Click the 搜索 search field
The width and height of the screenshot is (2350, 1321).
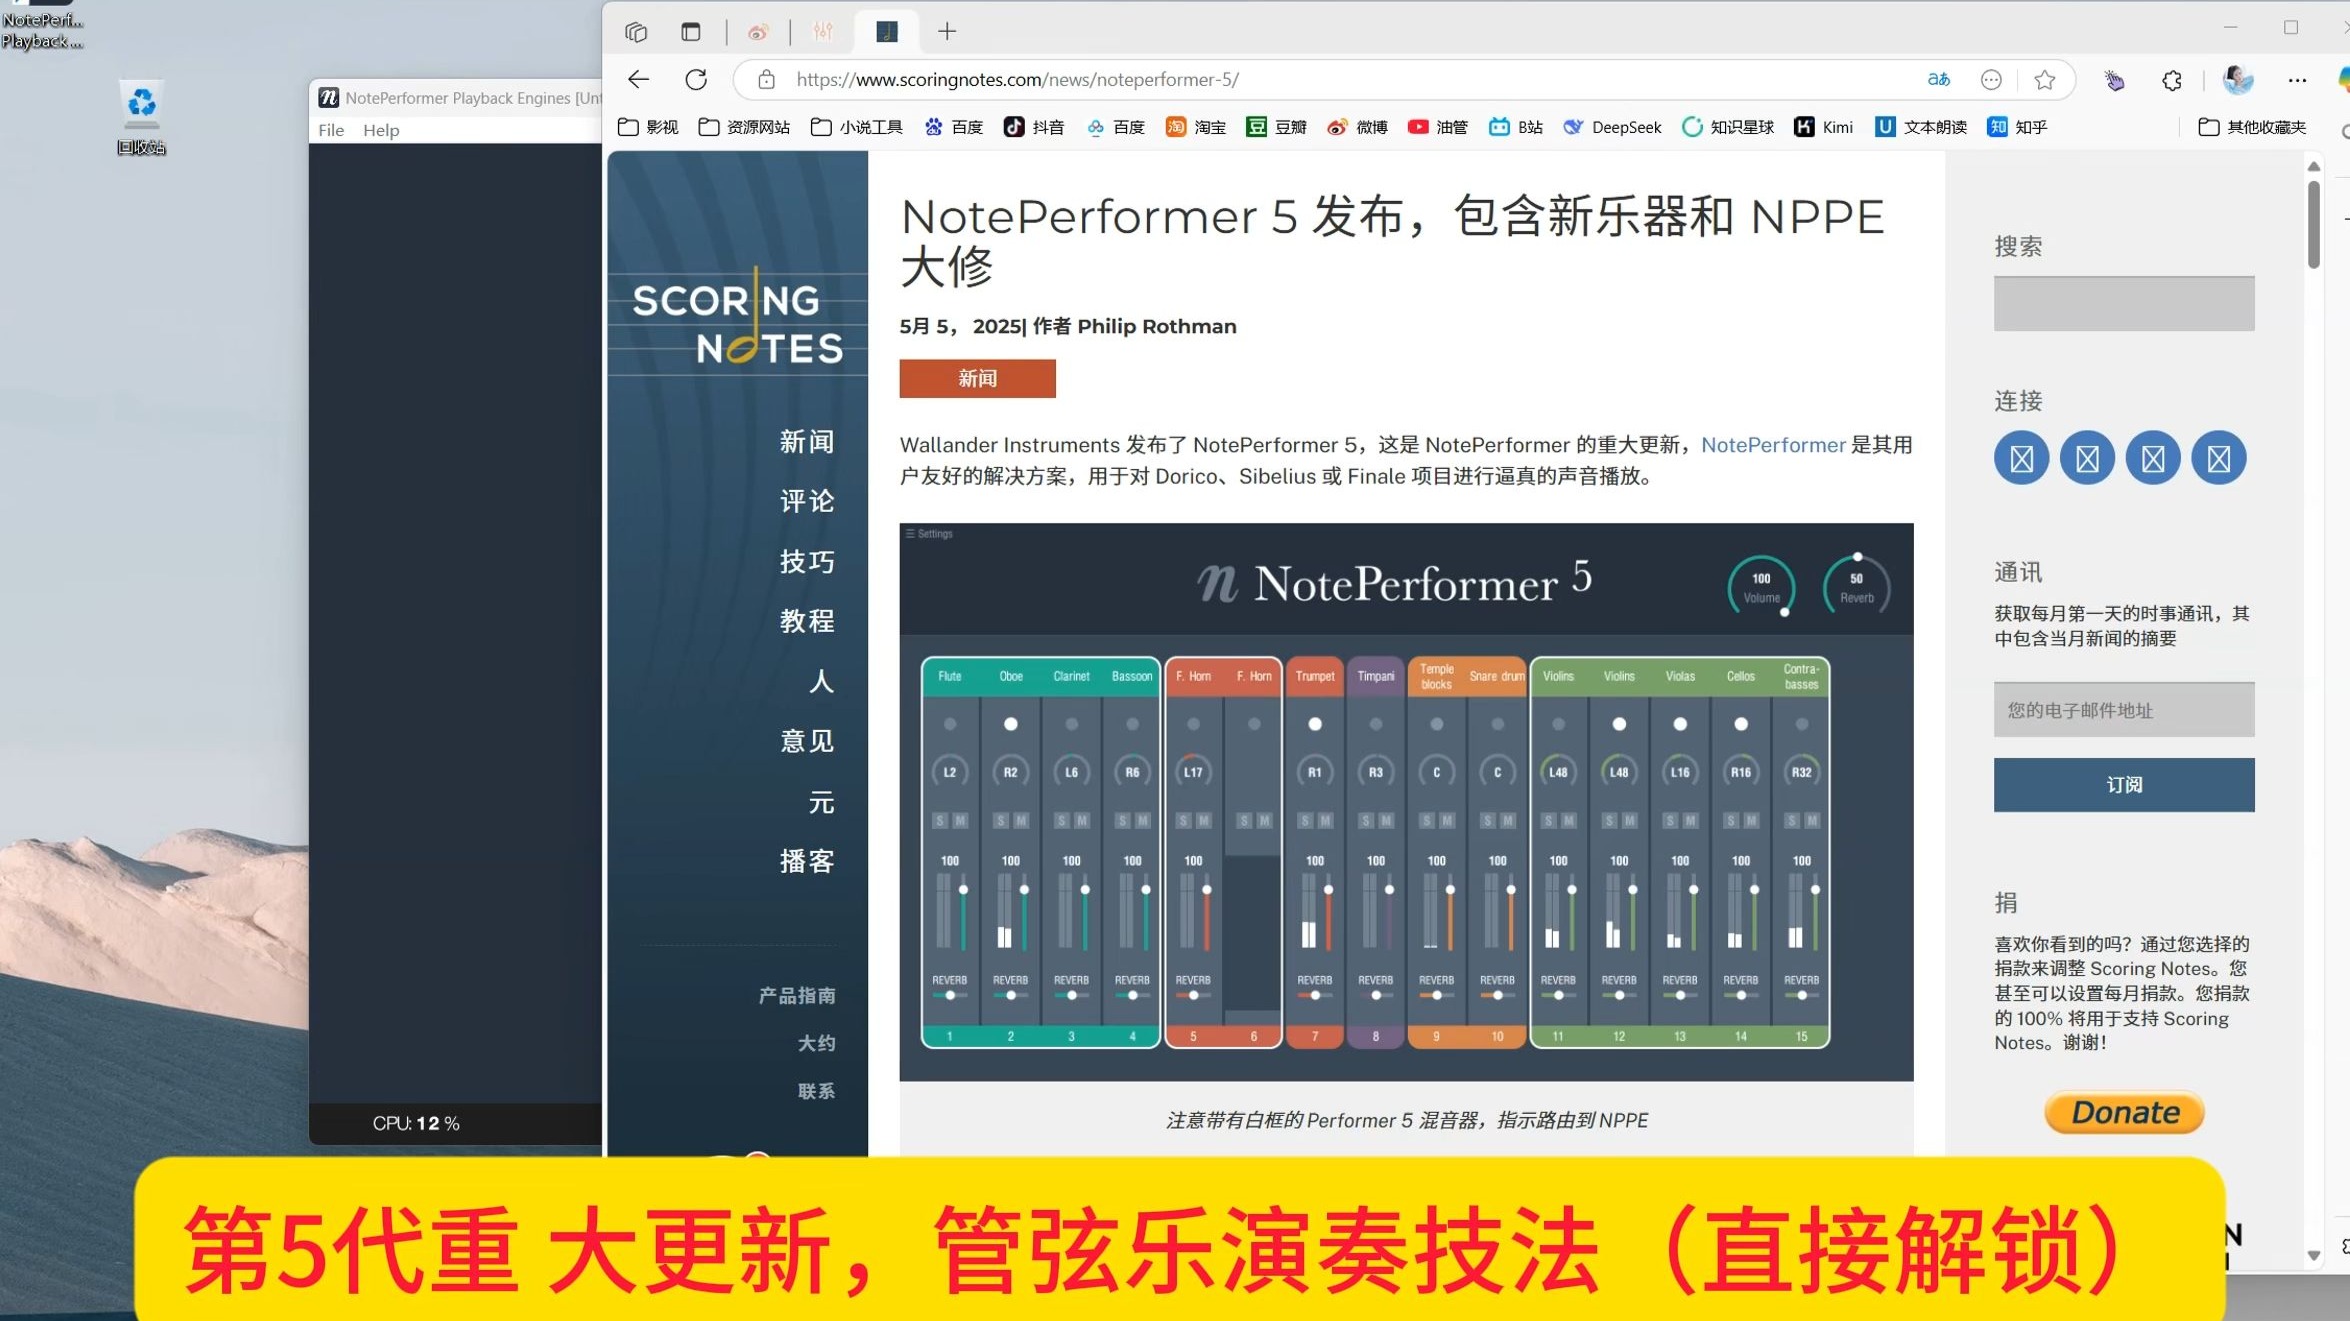pyautogui.click(x=2124, y=303)
